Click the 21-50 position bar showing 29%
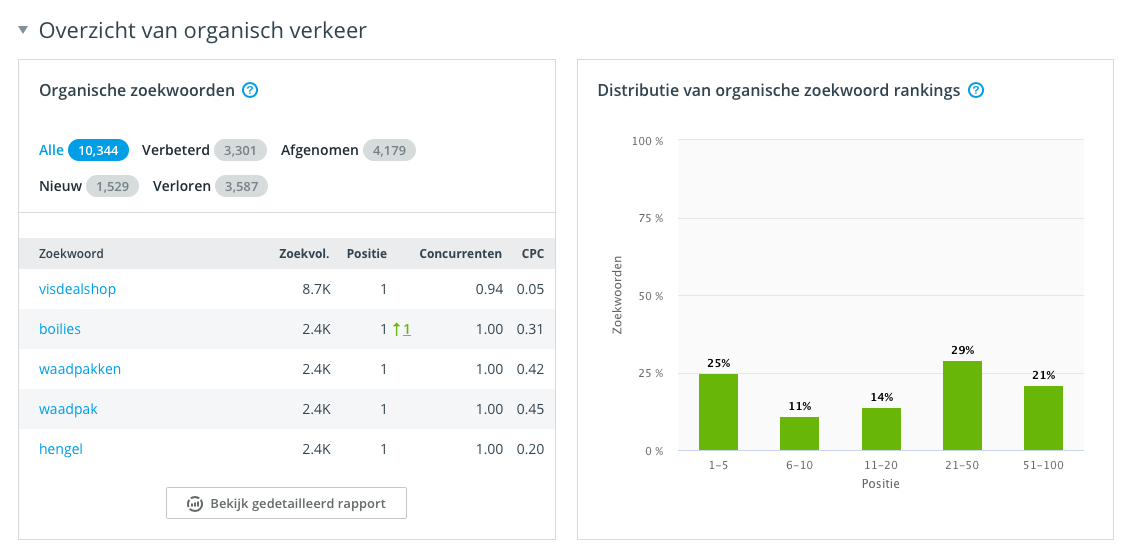 pos(962,405)
